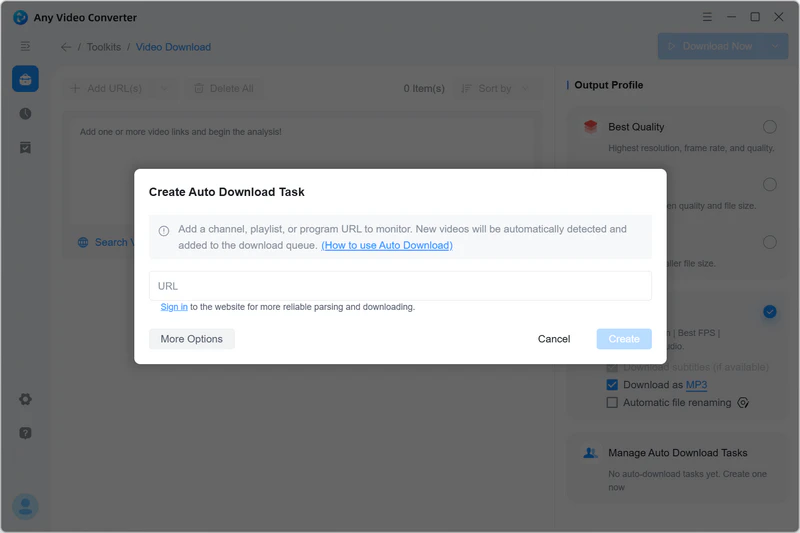Click the user account avatar icon
Viewport: 800px width, 533px height.
[x=26, y=506]
